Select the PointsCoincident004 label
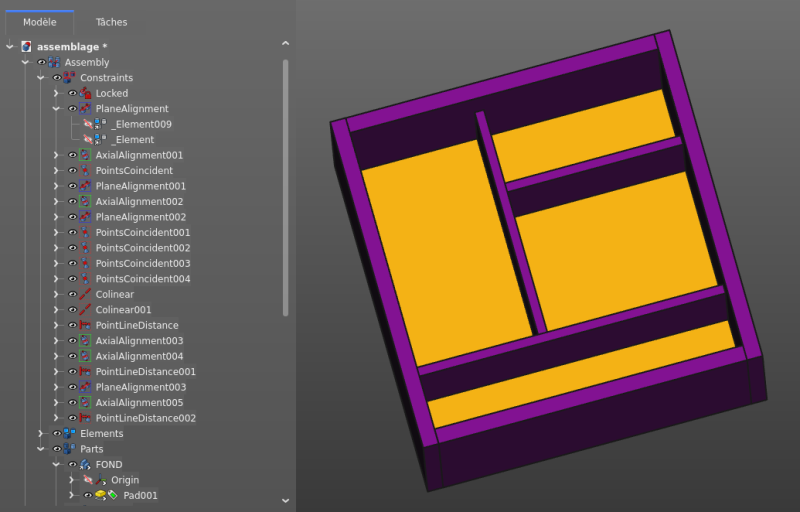Screen dimensions: 800x512 [143, 279]
